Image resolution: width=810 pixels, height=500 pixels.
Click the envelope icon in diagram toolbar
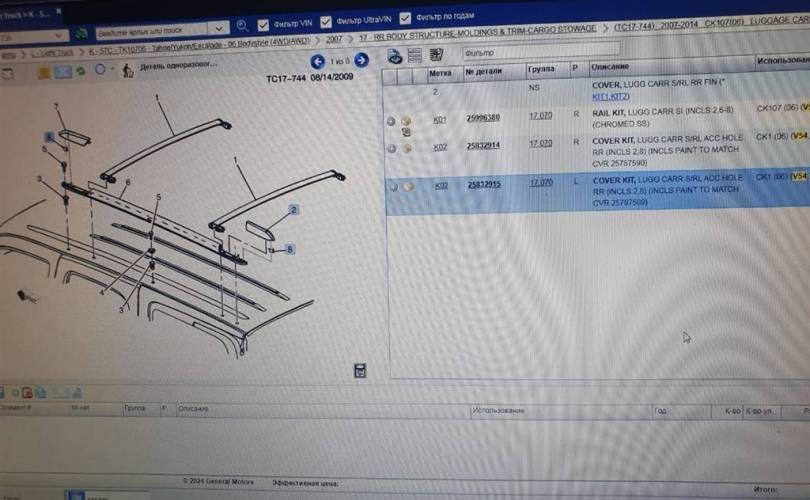pyautogui.click(x=62, y=71)
